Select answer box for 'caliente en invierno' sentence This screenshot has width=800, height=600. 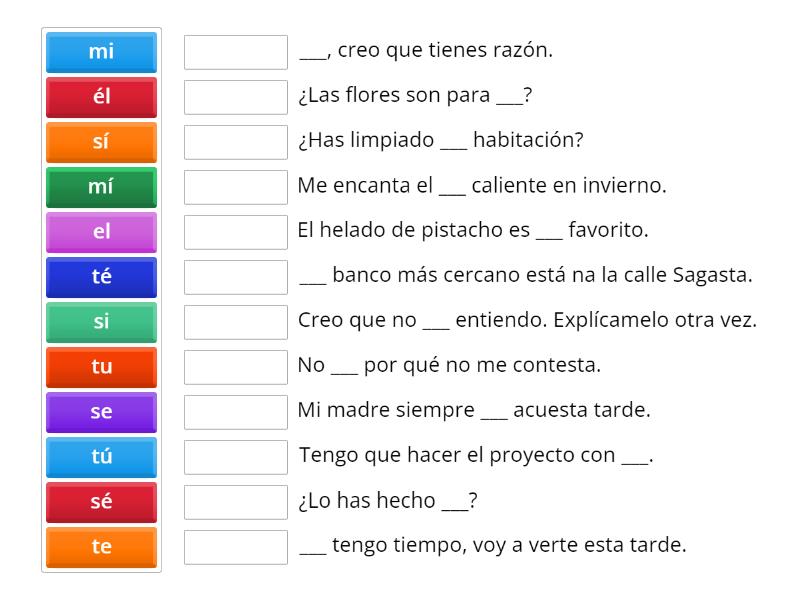[236, 187]
